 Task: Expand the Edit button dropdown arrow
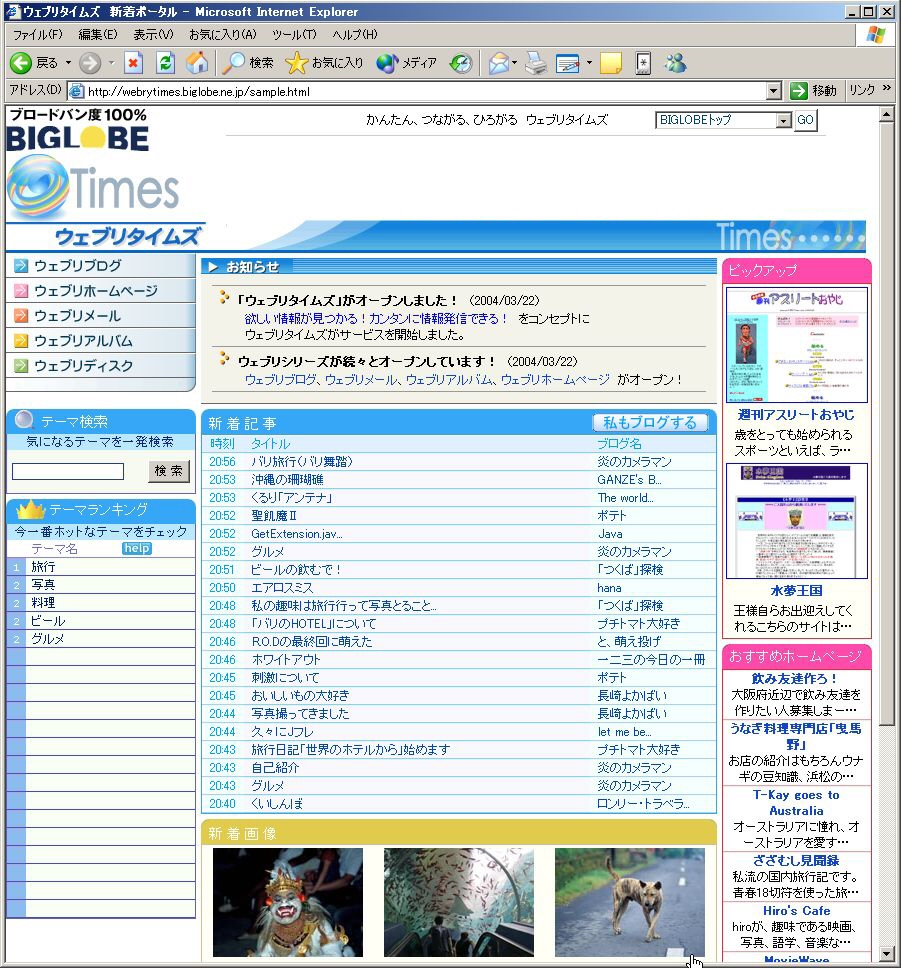(589, 62)
